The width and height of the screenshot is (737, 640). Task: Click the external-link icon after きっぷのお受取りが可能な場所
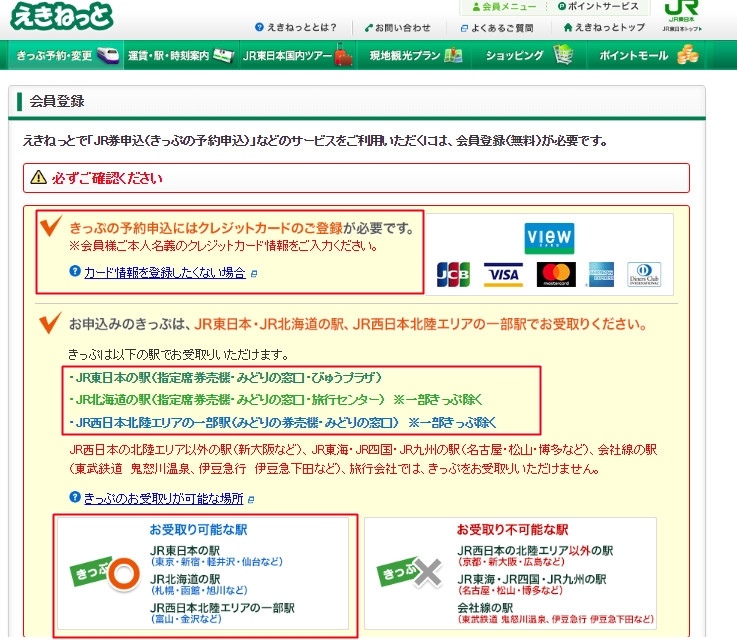coord(251,500)
